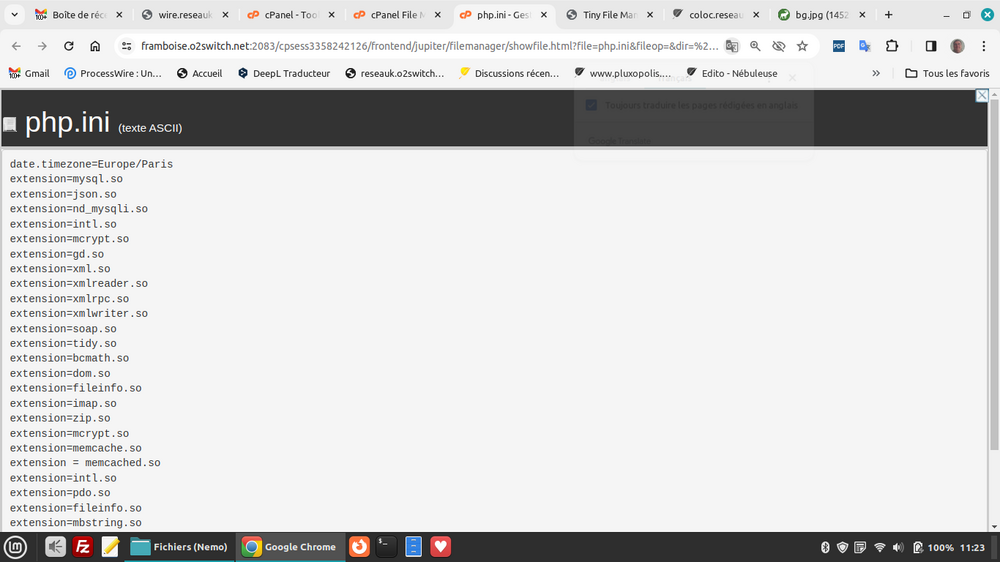Open the orange circular-arrow app in the taskbar
Viewport: 1000px width, 562px height.
tap(359, 547)
